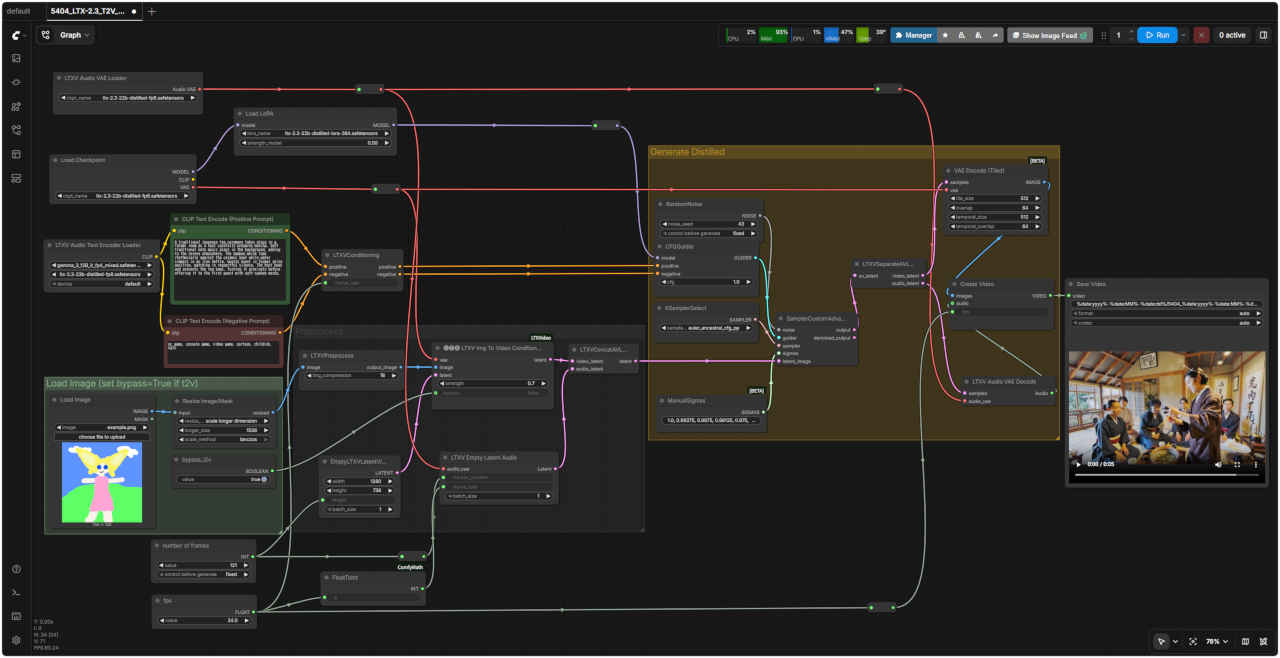Click the subgraph breadcrumb icon beside Graph

(x=46, y=35)
